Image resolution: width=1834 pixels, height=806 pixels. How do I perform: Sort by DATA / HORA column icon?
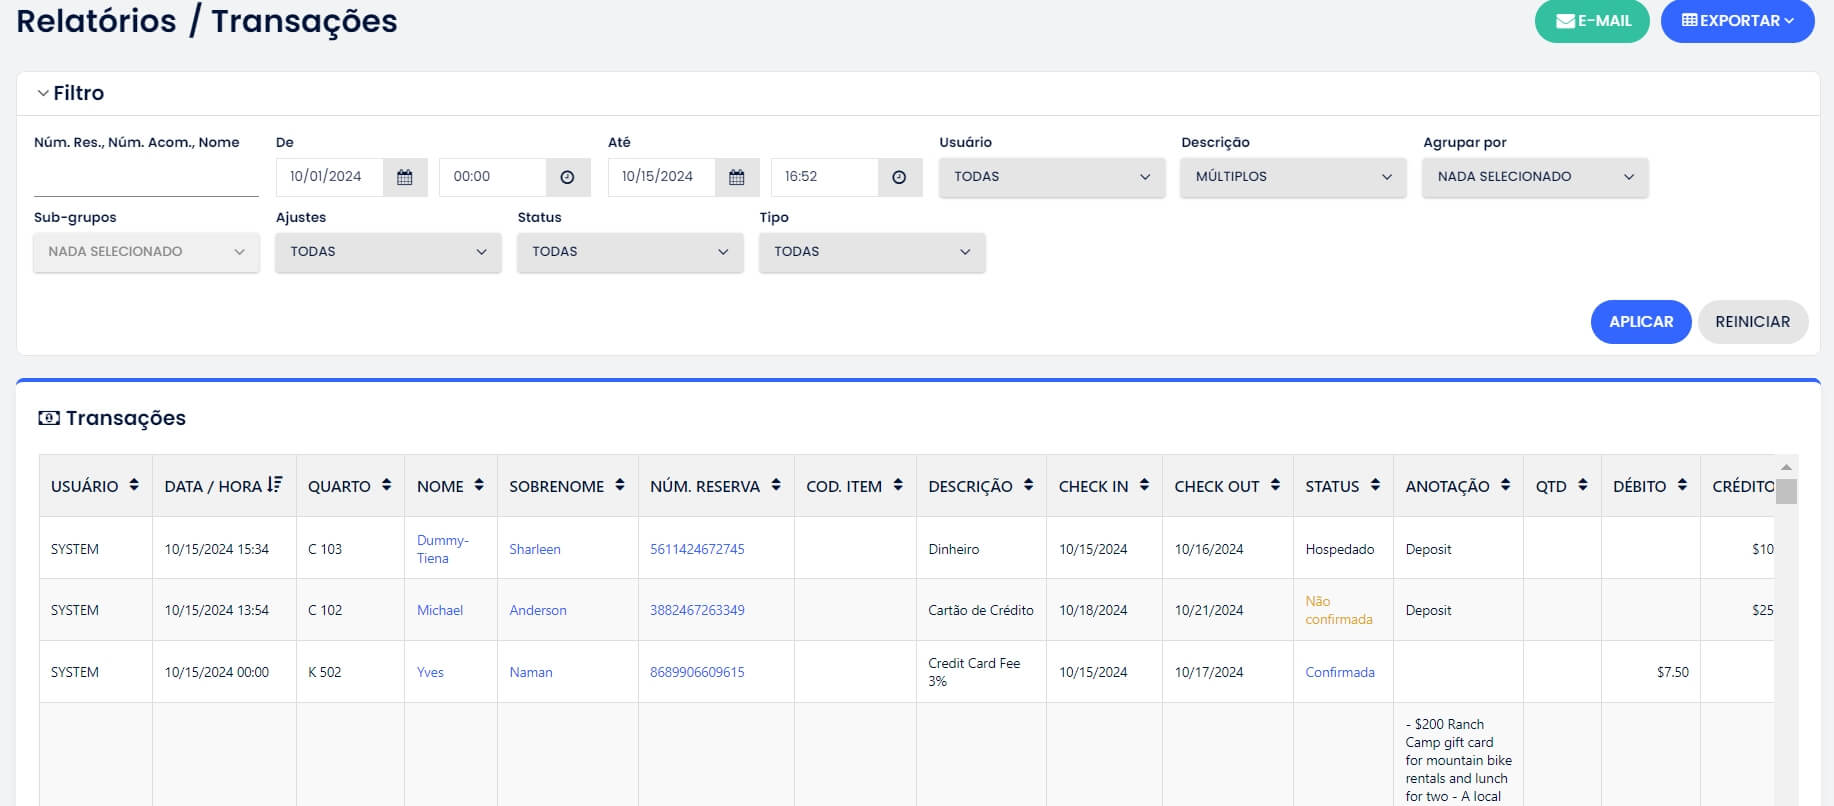[x=275, y=485]
